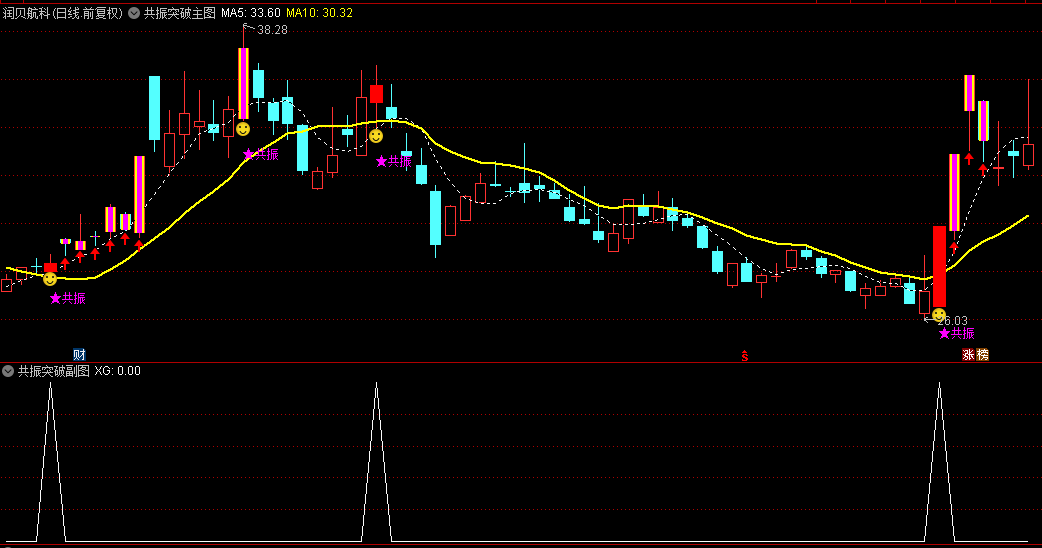Click the smiley under the 38.28 peak candle
This screenshot has width=1042, height=548.
[243, 129]
